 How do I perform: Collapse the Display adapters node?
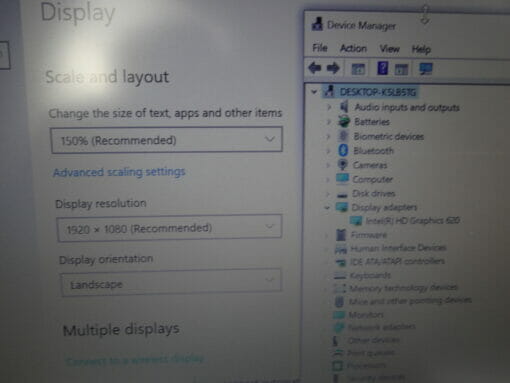click(x=327, y=208)
